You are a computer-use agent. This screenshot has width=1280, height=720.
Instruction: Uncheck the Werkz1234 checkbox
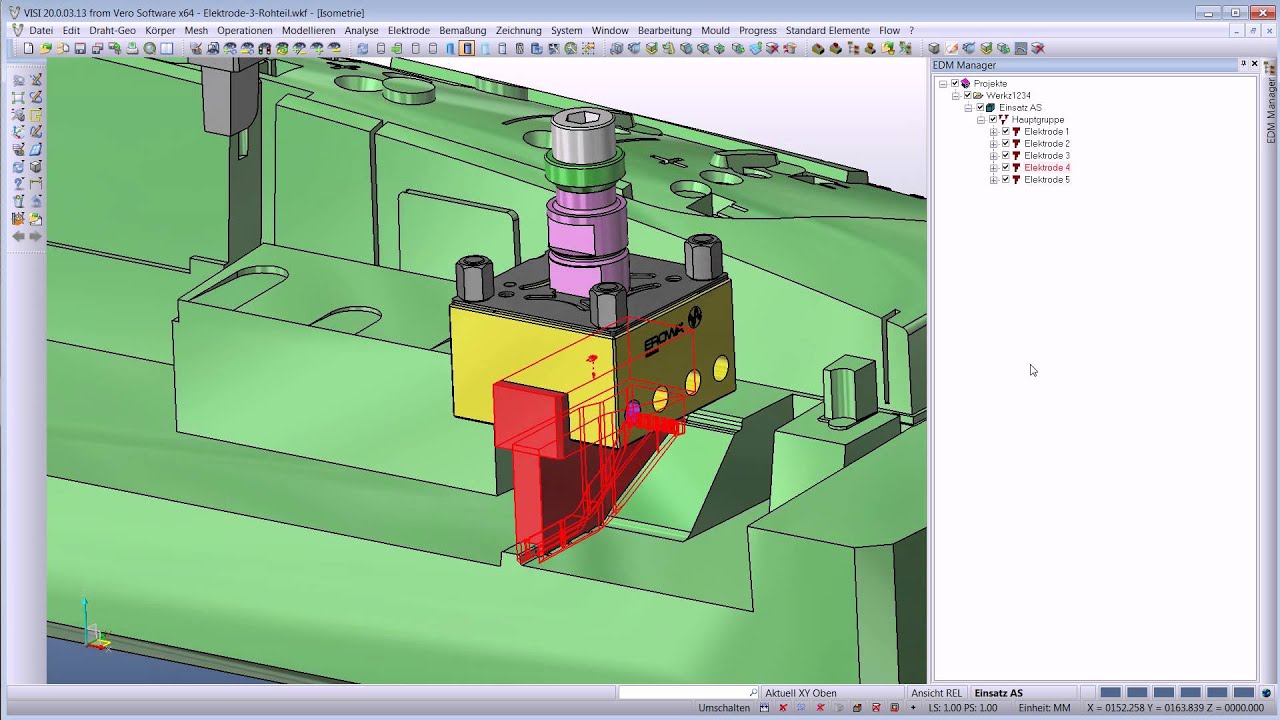pyautogui.click(x=967, y=95)
